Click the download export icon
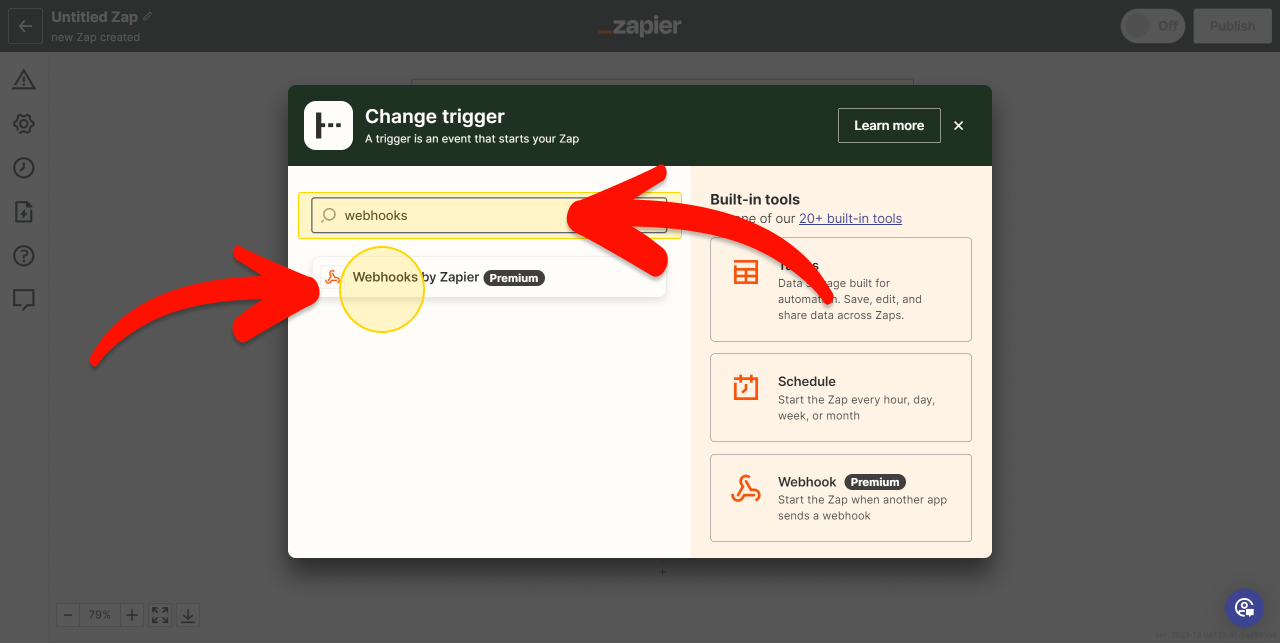The height and width of the screenshot is (643, 1280). (x=188, y=615)
